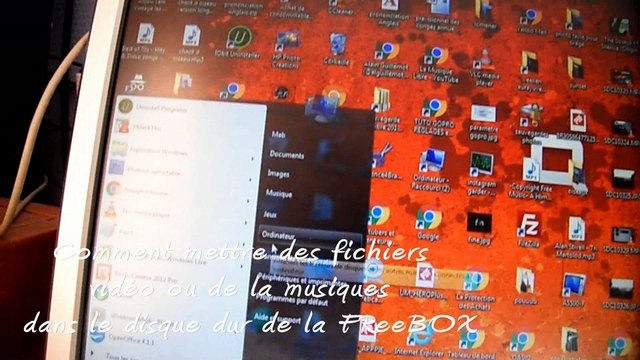Viewport: 640px width, 360px height.
Task: Open the hacker-hat desktop icon
Action: click(136, 83)
